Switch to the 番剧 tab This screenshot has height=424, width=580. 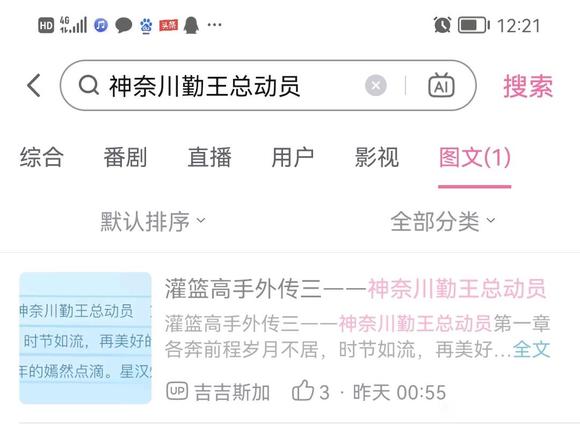[125, 157]
